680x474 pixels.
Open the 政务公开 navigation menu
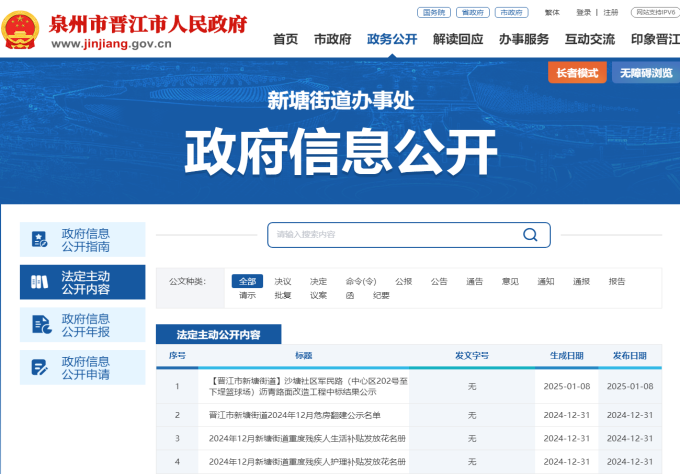click(x=392, y=39)
